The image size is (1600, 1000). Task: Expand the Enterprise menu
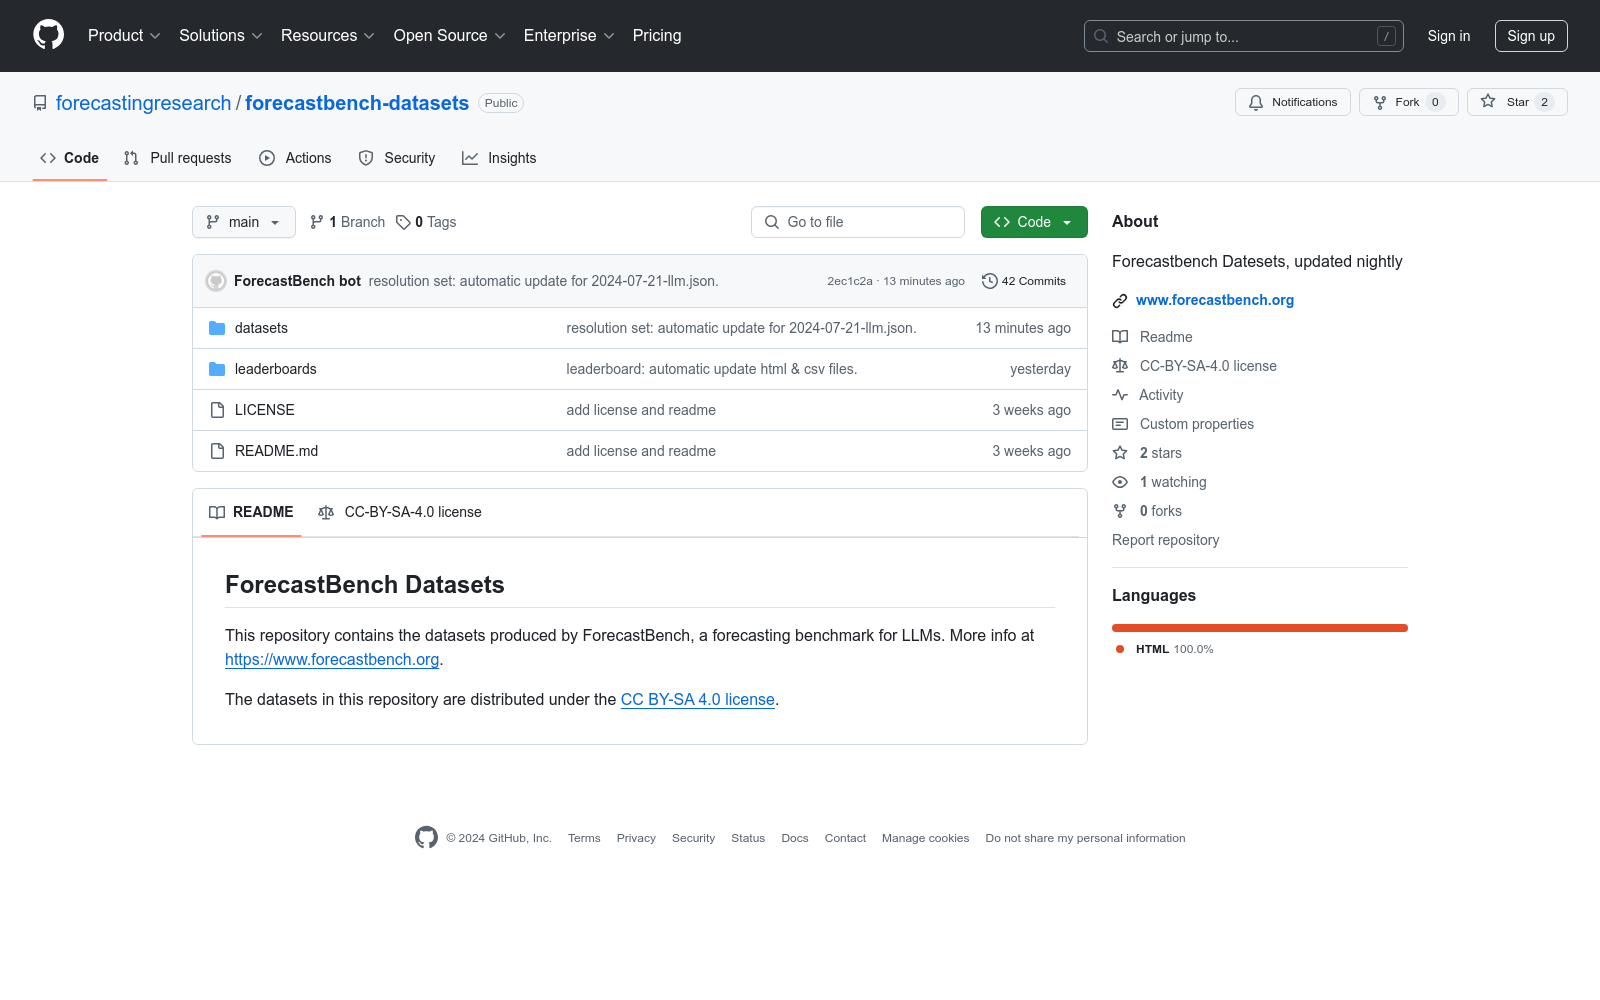[569, 36]
